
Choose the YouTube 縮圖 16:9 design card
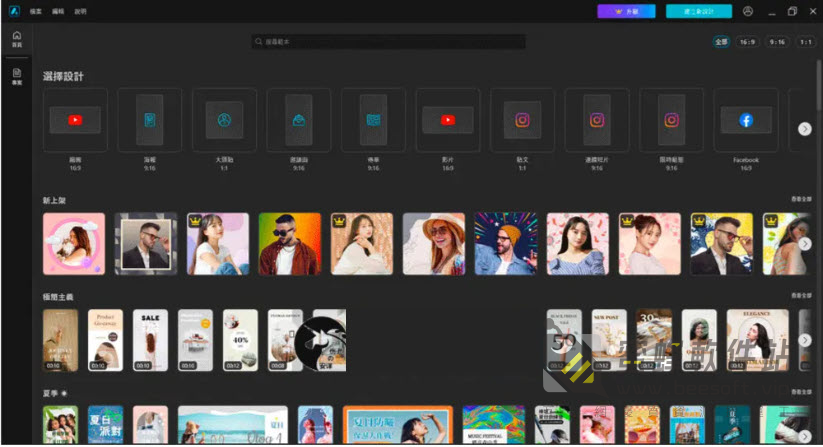pos(75,120)
